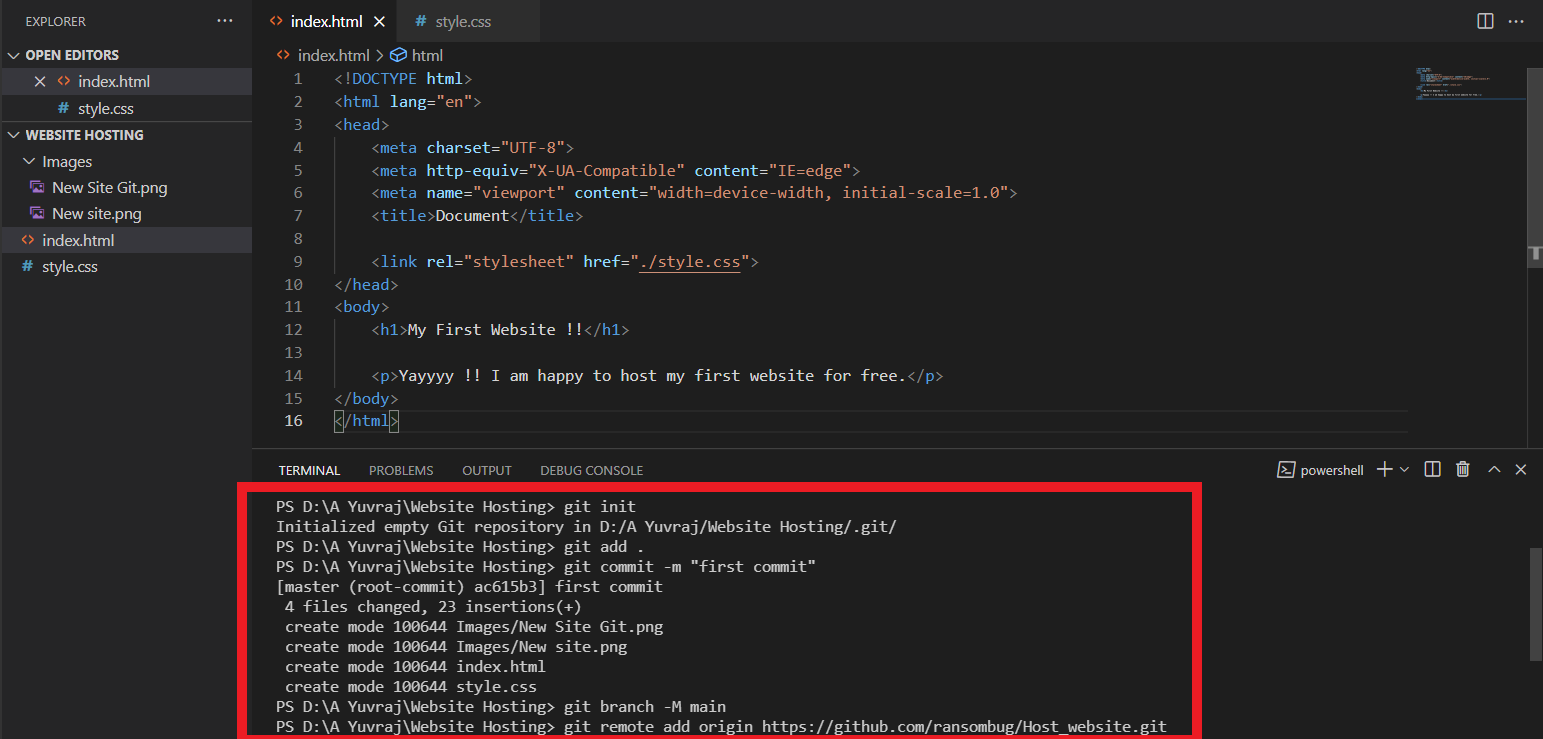Click the New Terminal plus icon

(x=1383, y=469)
